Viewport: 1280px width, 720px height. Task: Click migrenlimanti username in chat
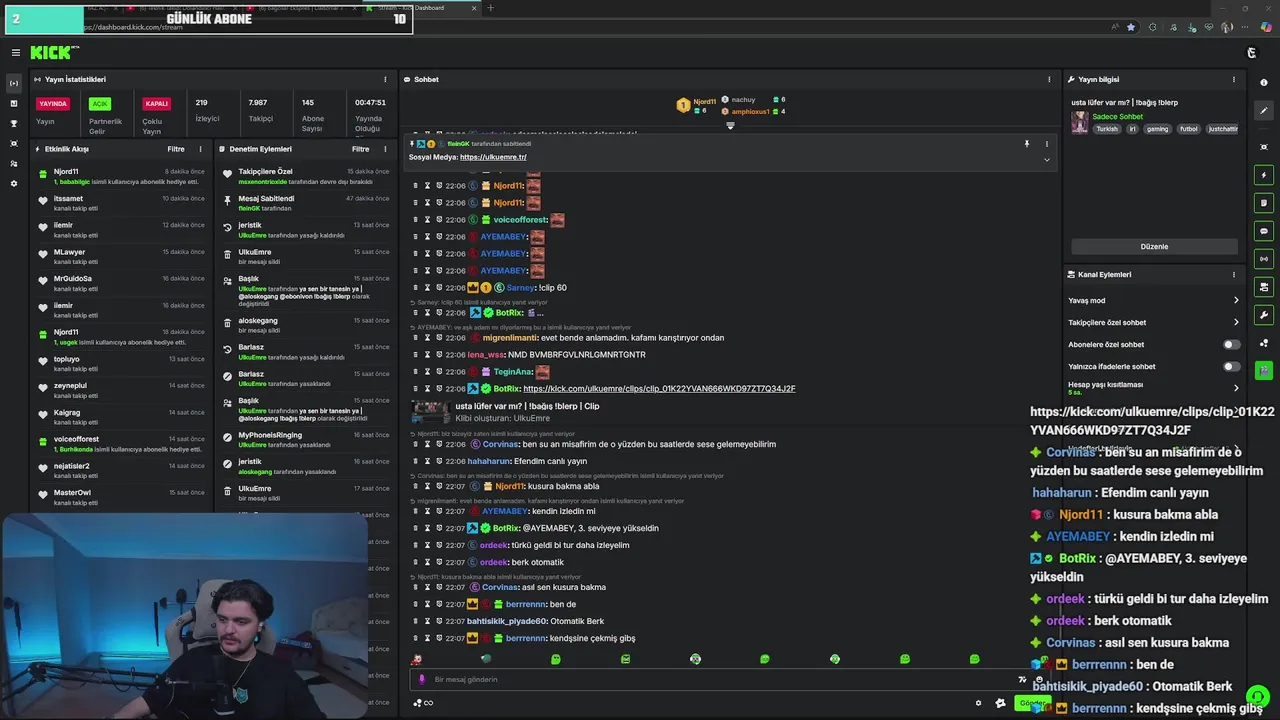click(510, 338)
